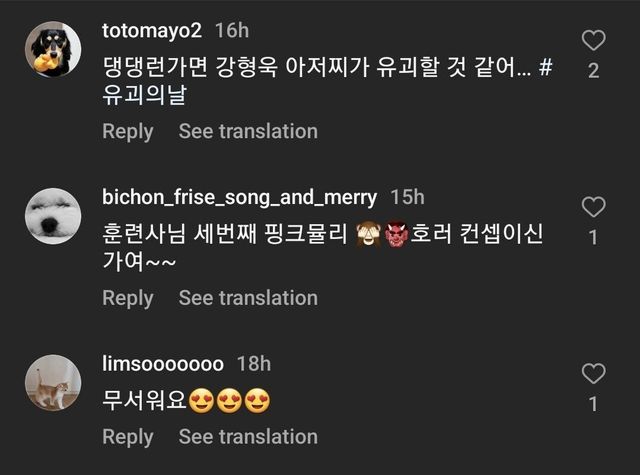View the 2 likes on totomayo2's comment

pos(594,72)
